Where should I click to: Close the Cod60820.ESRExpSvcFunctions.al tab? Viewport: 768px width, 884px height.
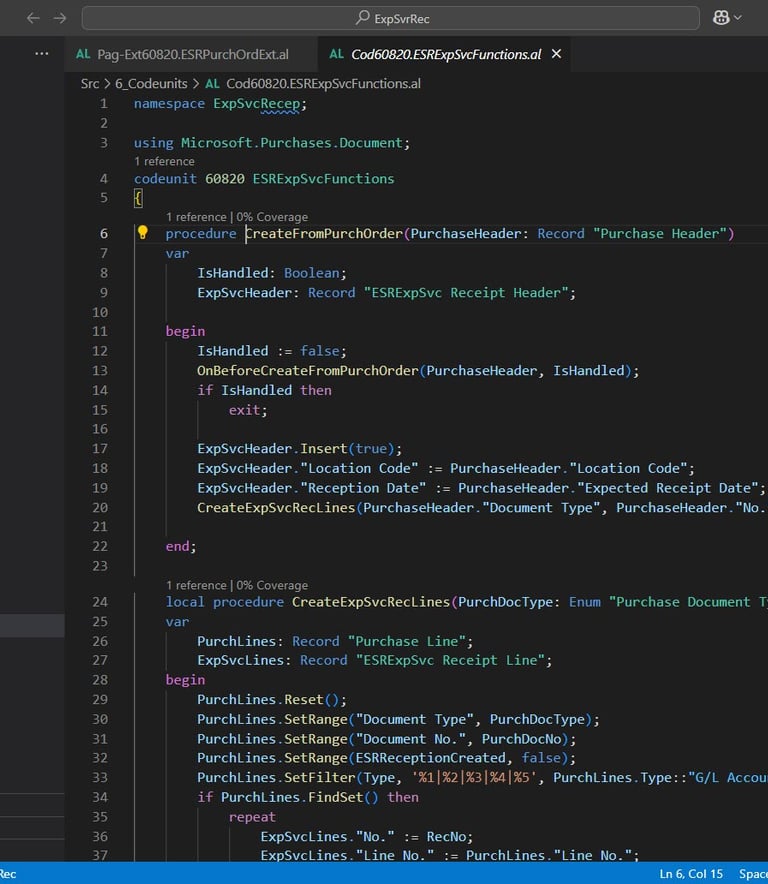click(557, 54)
